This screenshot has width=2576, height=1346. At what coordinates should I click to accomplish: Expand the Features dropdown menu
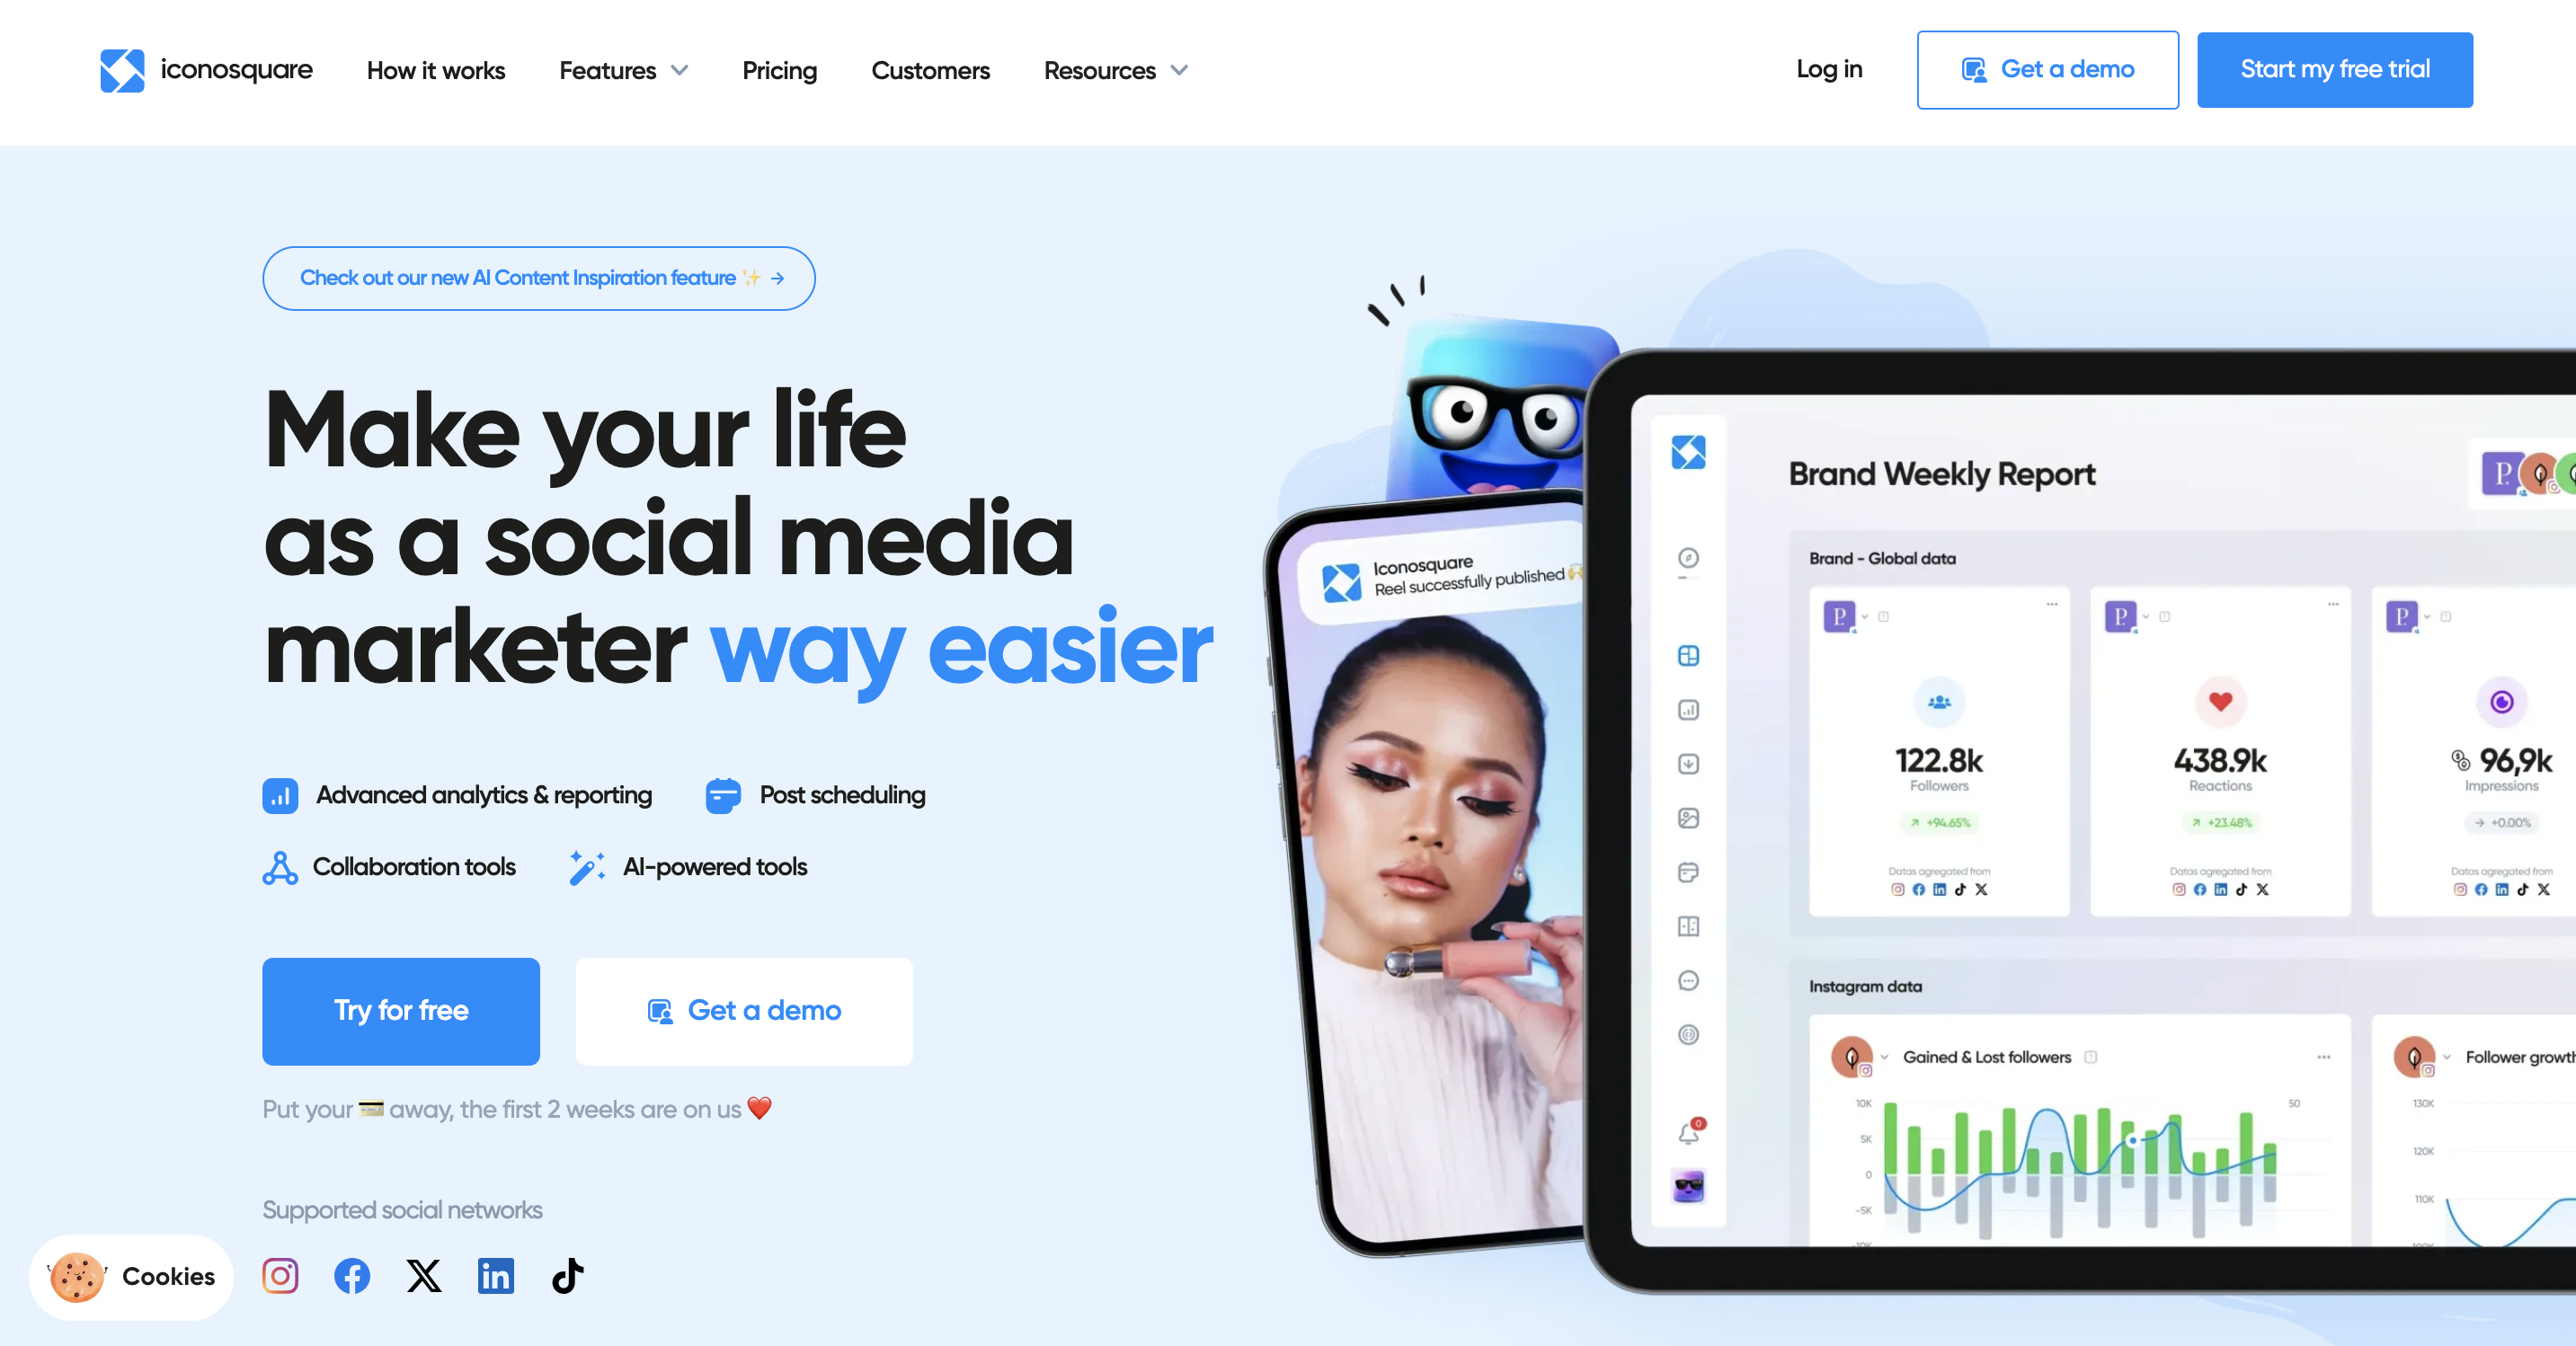[x=624, y=70]
